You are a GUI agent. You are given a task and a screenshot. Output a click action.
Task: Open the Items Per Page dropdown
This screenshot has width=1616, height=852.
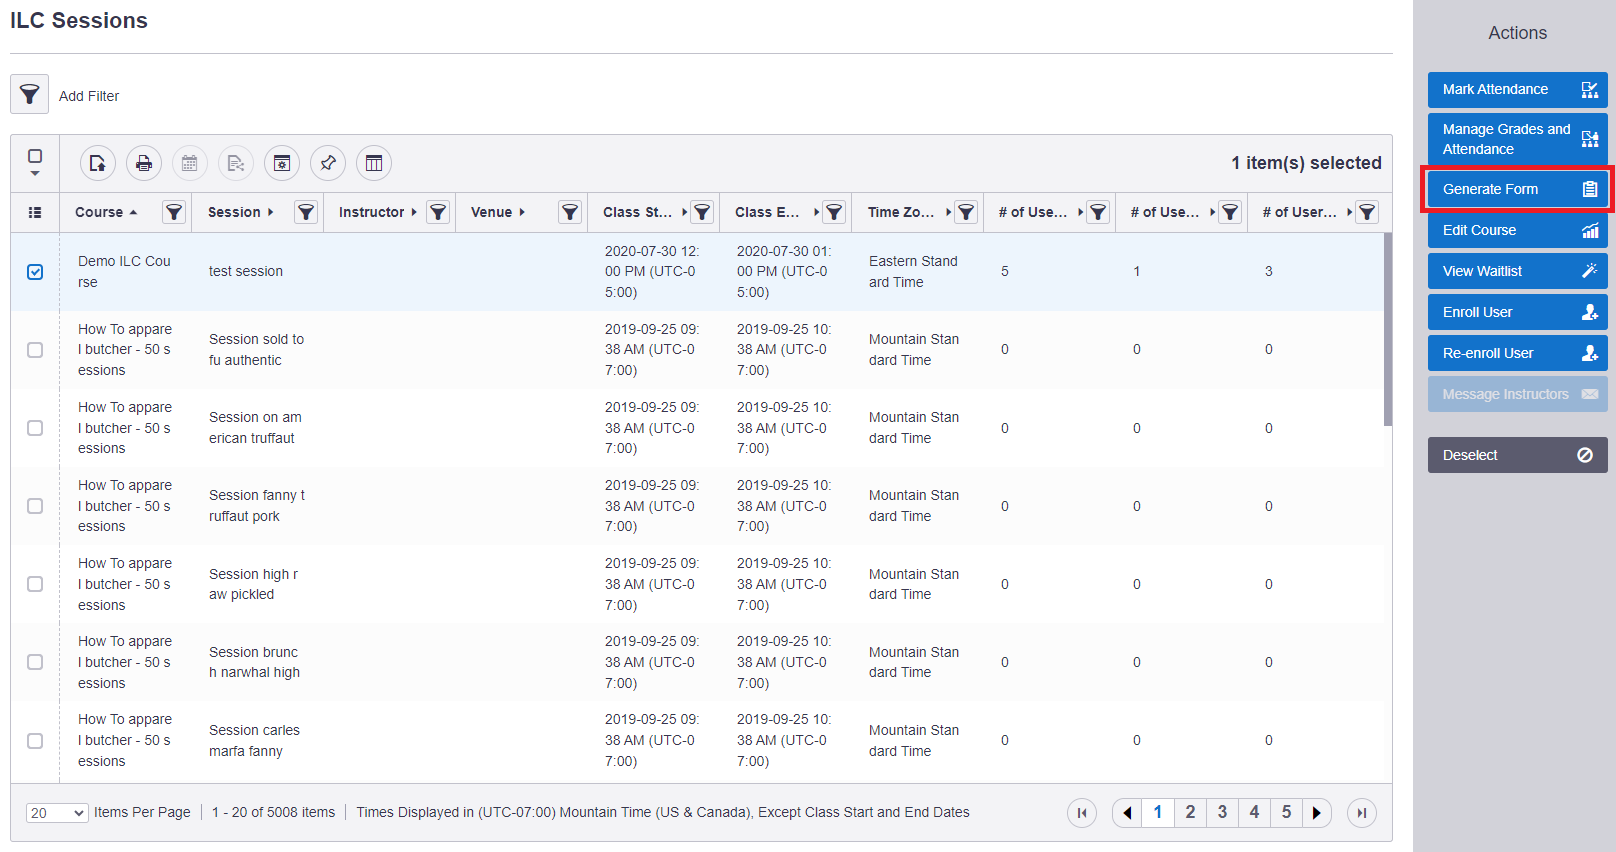(x=57, y=813)
